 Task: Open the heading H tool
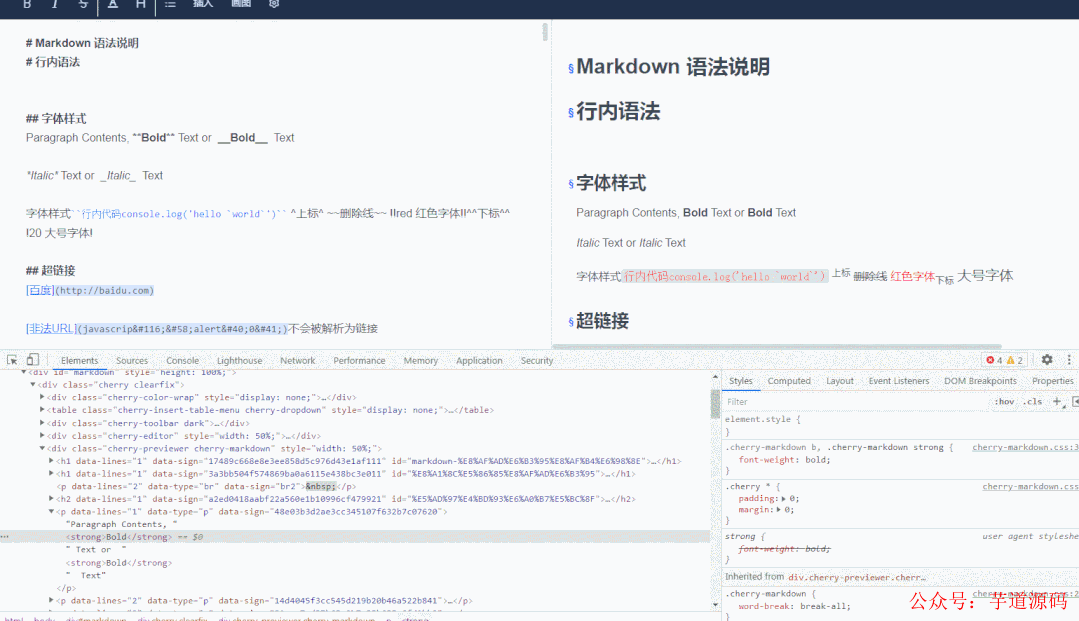point(140,4)
